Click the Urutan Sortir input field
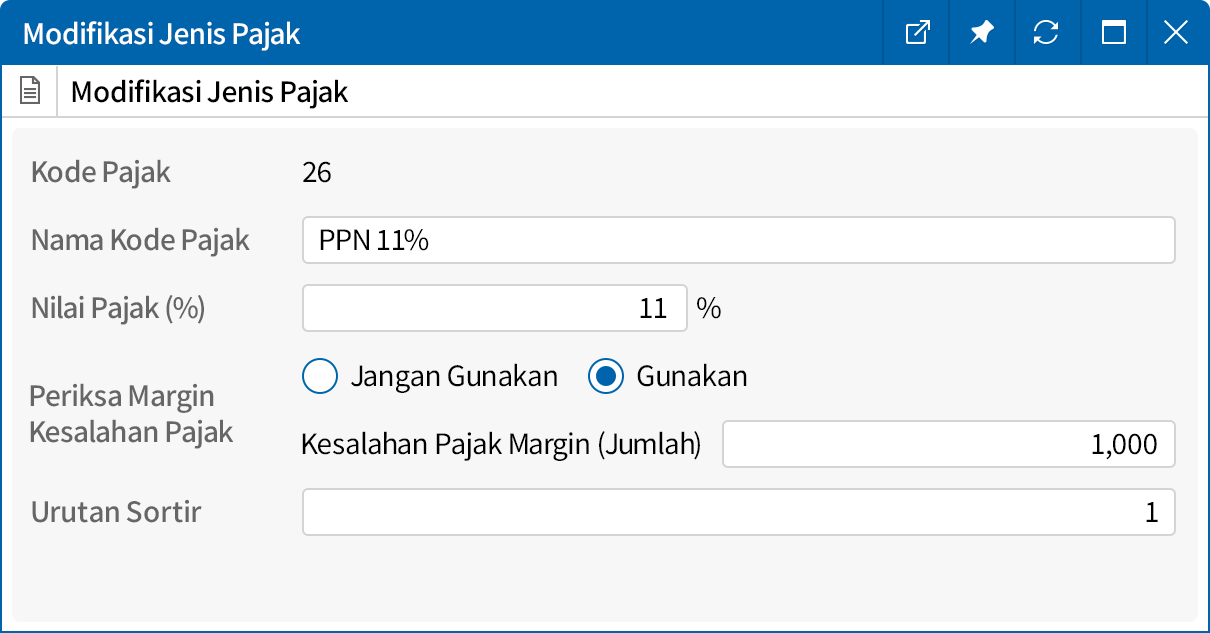The width and height of the screenshot is (1210, 633). tap(738, 511)
